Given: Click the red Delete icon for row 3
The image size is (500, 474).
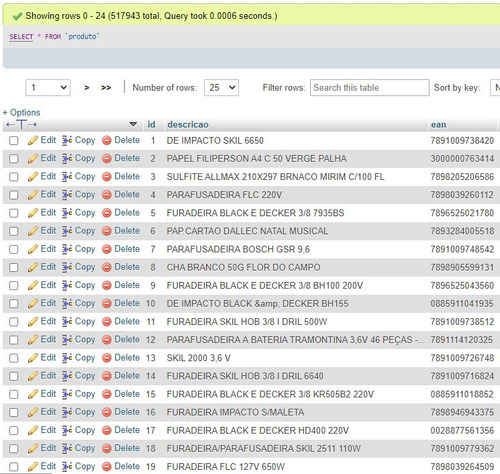Looking at the screenshot, I should [x=107, y=177].
